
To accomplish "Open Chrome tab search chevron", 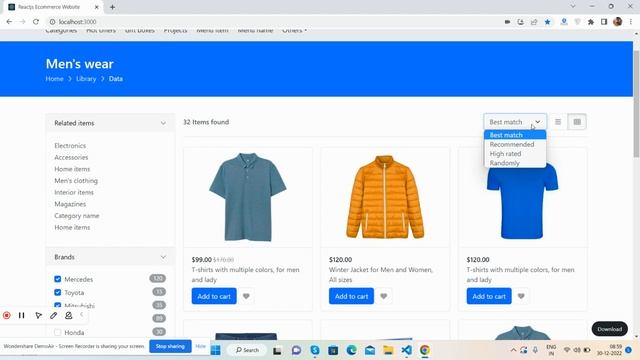I will pos(573,7).
